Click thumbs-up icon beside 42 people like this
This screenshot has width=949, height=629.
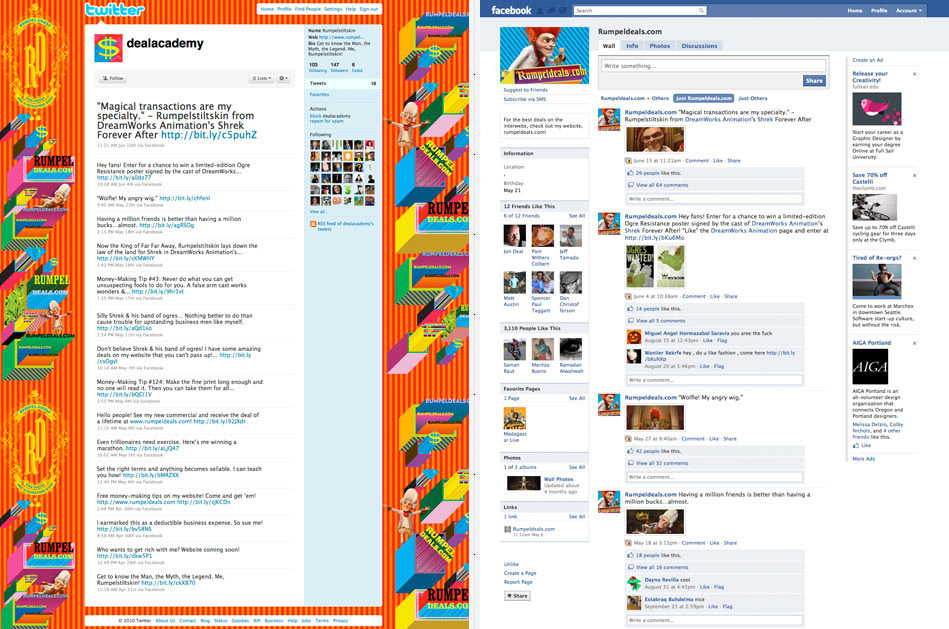click(x=630, y=451)
